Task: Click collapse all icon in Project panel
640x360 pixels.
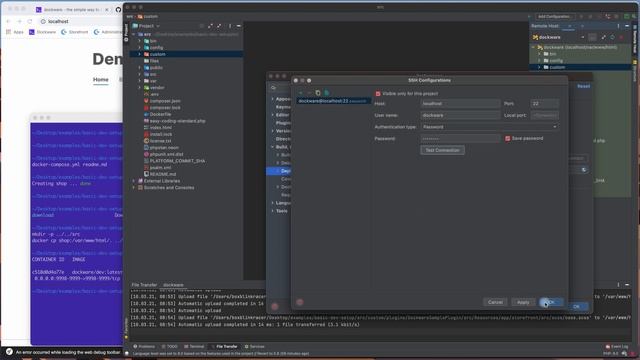Action: point(219,26)
